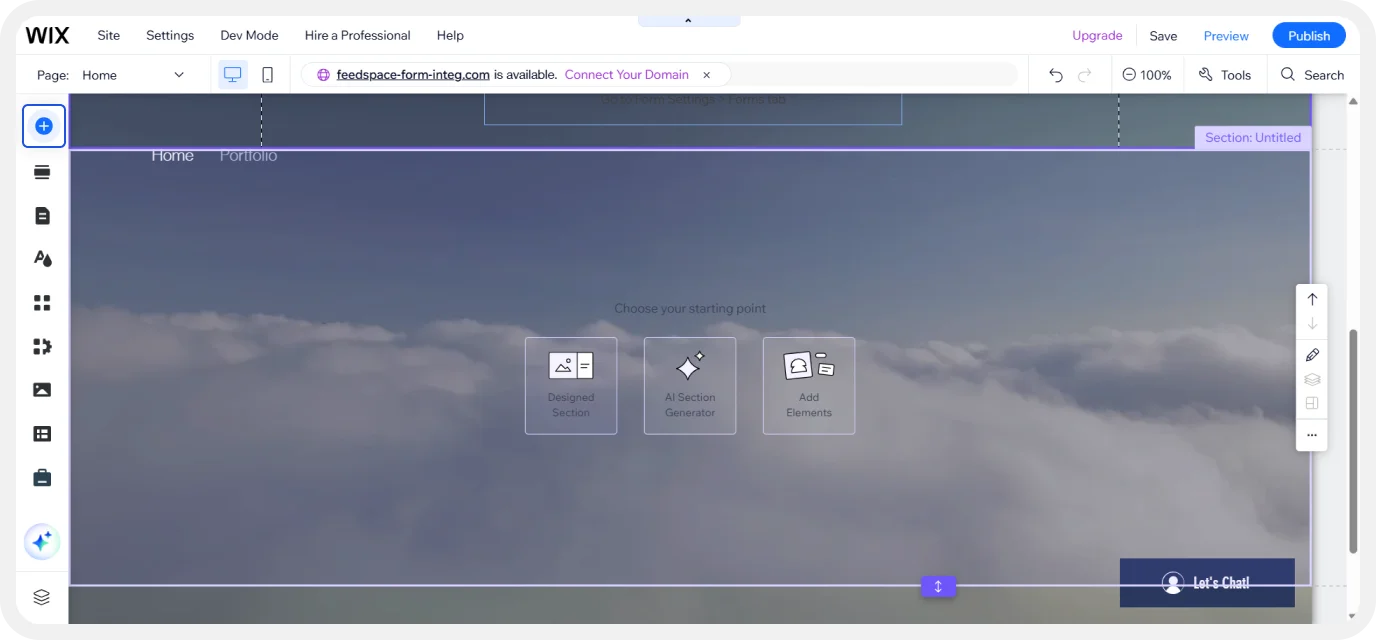Move the section up with the arrow
The height and width of the screenshot is (640, 1376).
(x=1312, y=298)
